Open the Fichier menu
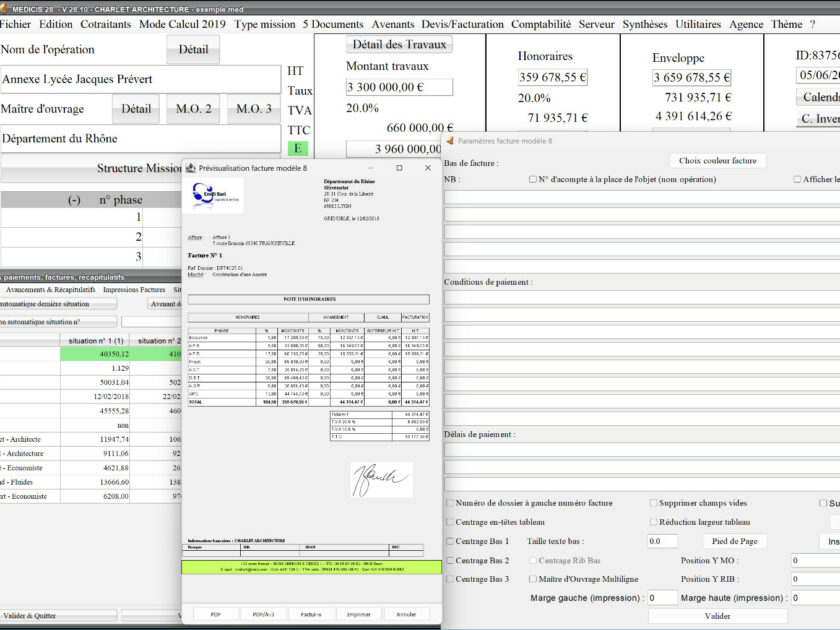Viewport: 840px width, 630px height. (15, 24)
